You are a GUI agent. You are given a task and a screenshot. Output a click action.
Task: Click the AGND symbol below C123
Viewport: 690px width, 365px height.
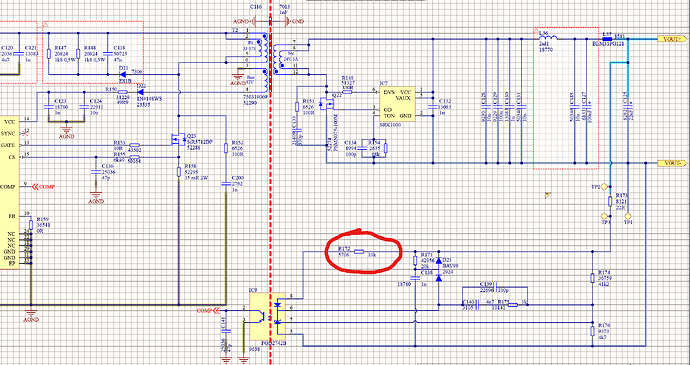[x=66, y=132]
